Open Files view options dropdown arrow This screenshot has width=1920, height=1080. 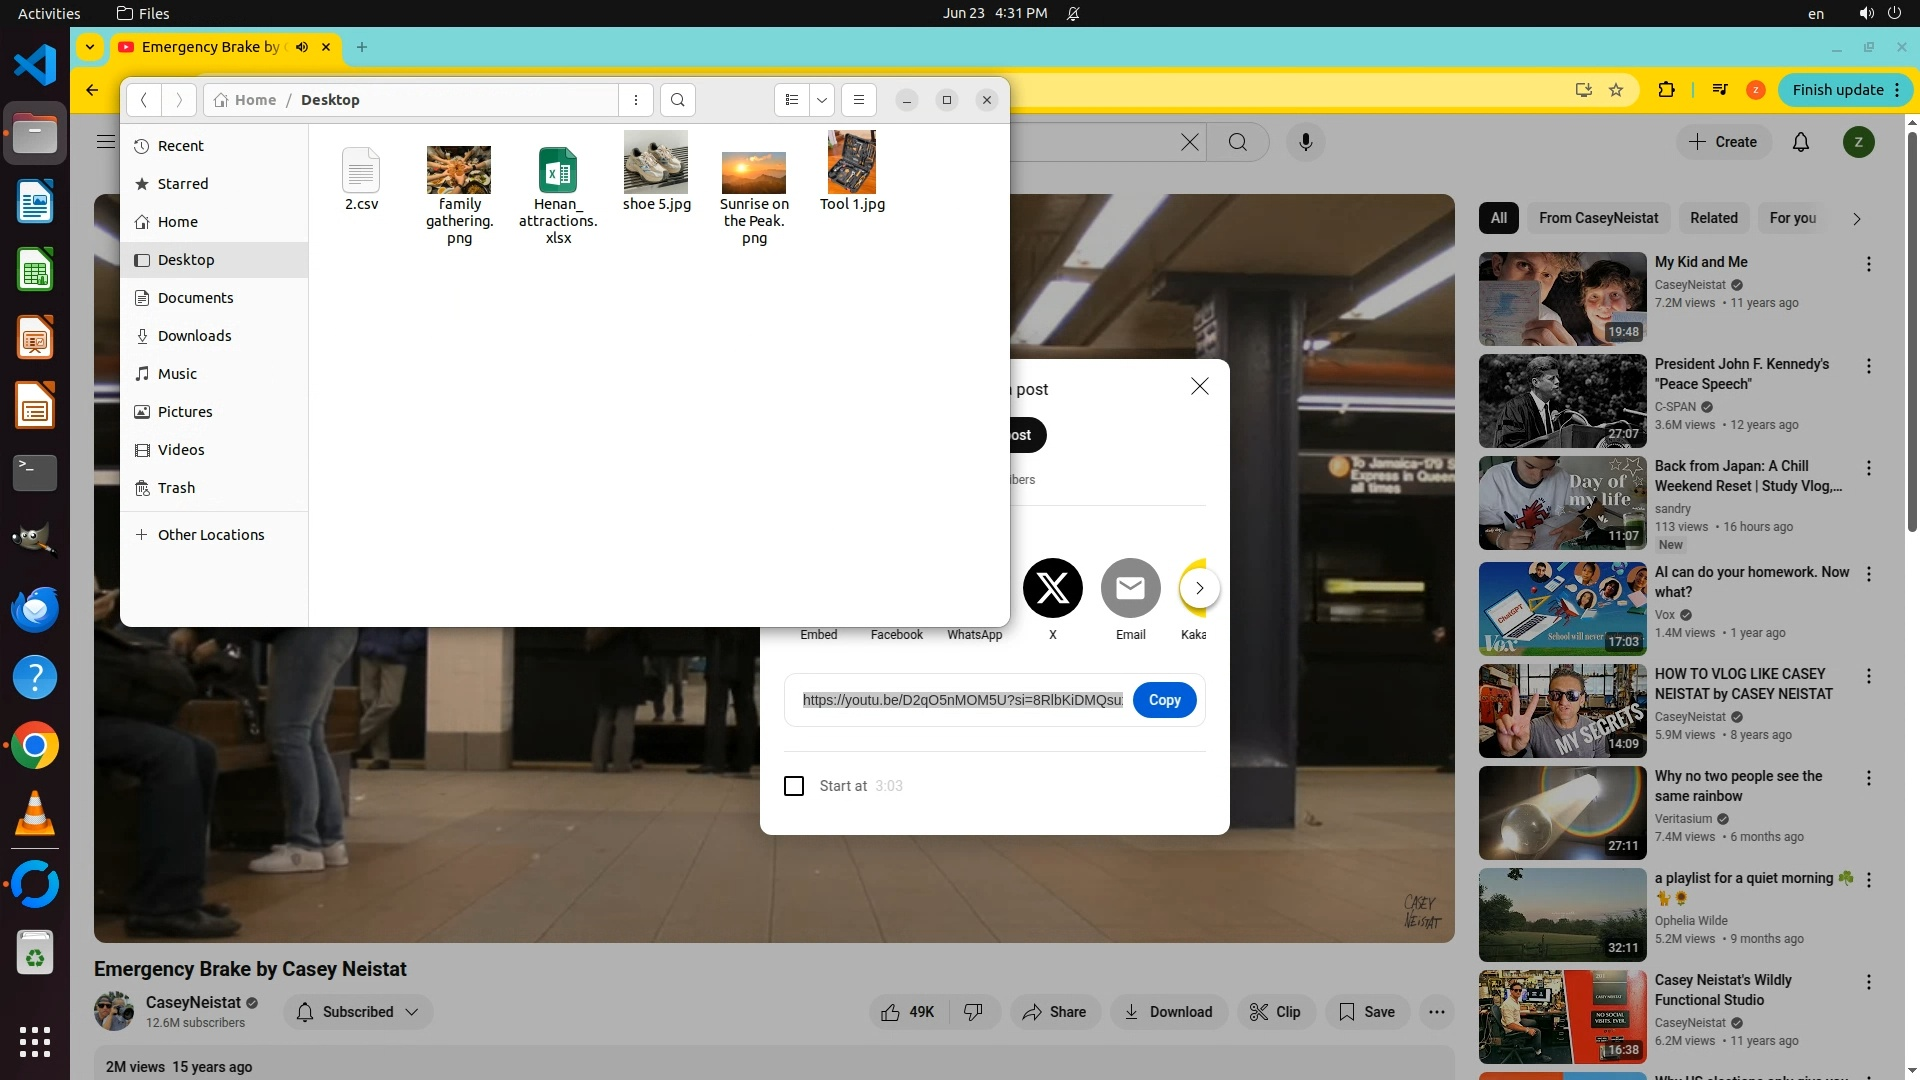pos(822,100)
